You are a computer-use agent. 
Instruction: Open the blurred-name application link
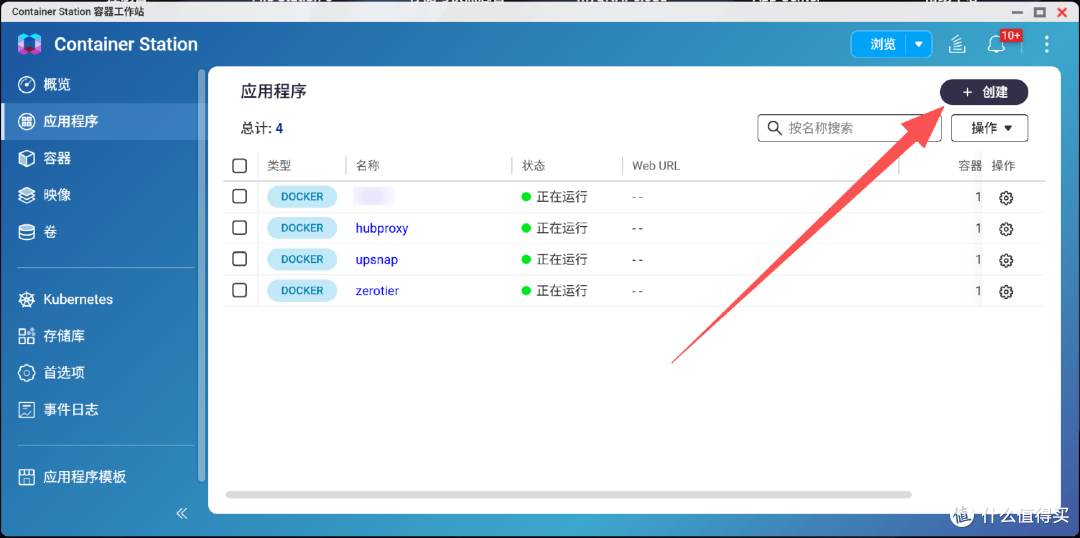[x=373, y=196]
